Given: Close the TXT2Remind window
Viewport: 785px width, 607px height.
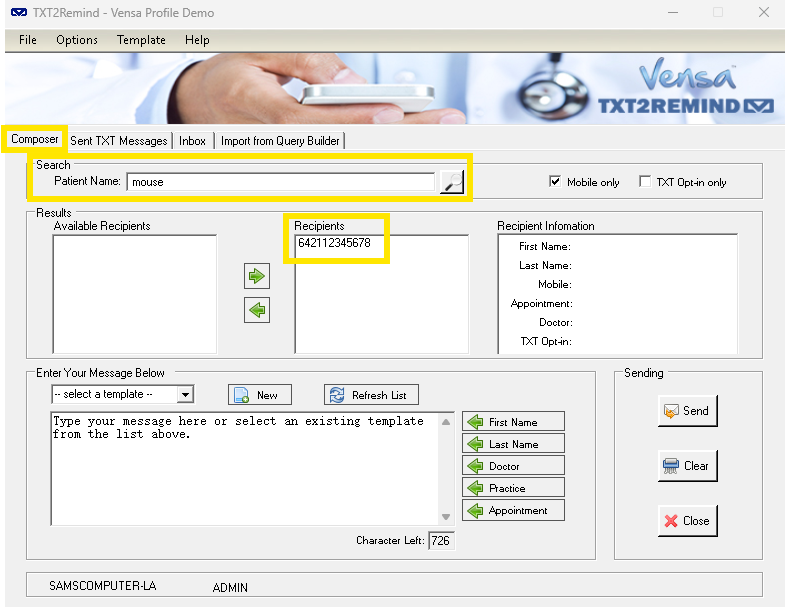Looking at the screenshot, I should tap(763, 12).
